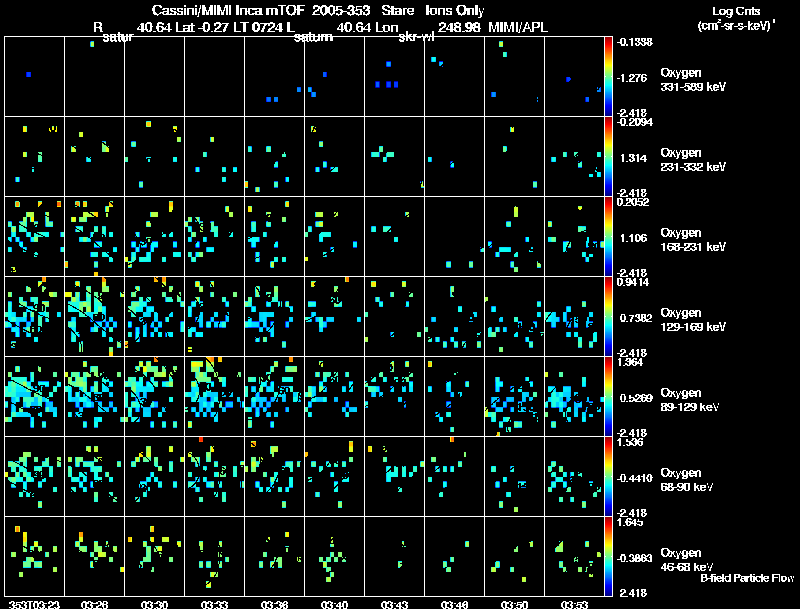Click the 03:40 time axis label

coord(334,605)
